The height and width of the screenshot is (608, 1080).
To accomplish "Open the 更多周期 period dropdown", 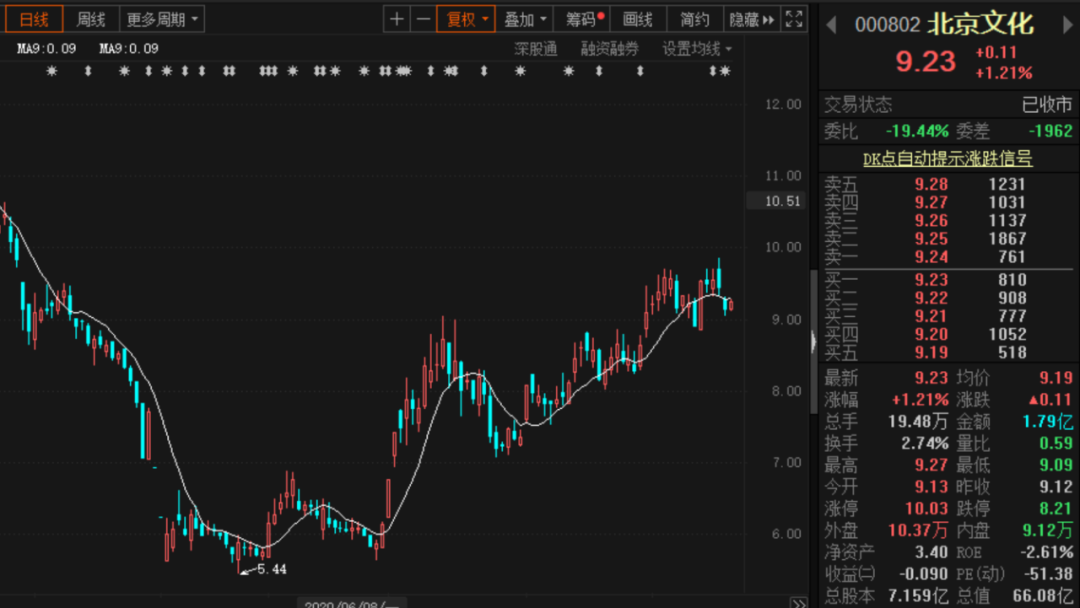I will click(163, 19).
